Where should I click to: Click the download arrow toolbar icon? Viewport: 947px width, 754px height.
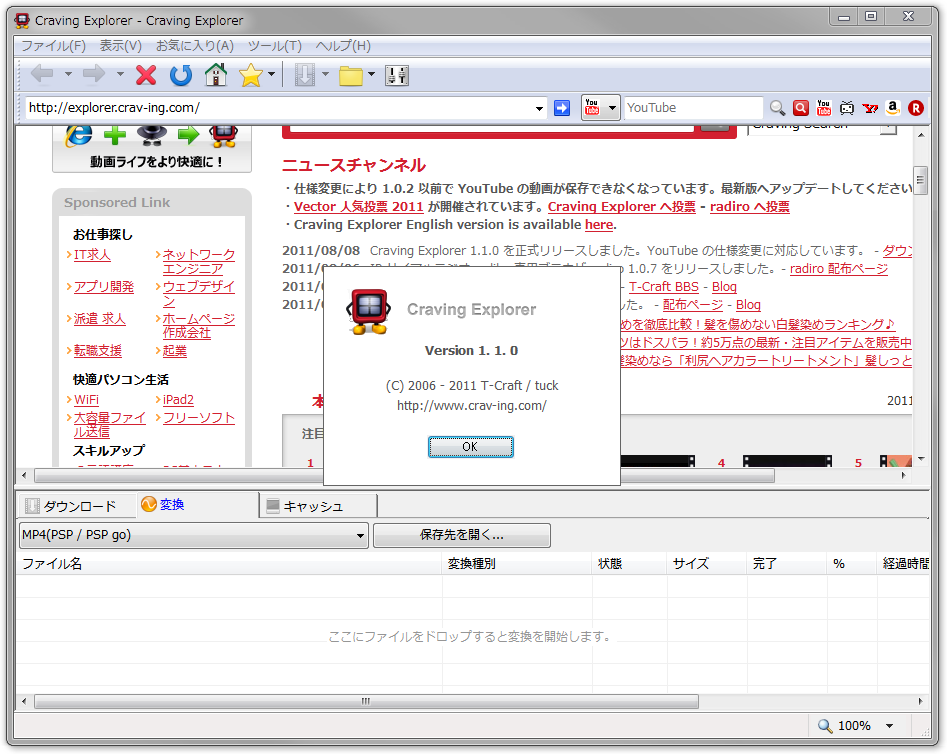coord(305,75)
